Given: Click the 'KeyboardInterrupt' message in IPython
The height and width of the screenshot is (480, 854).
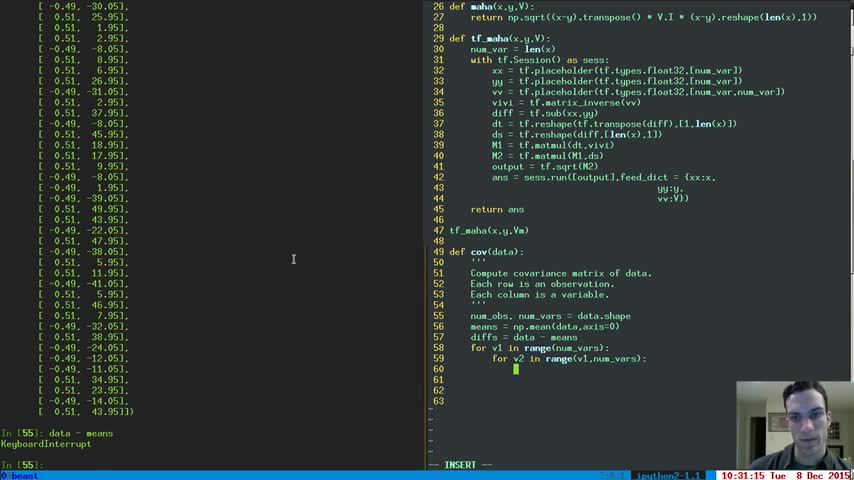Looking at the screenshot, I should point(46,444).
